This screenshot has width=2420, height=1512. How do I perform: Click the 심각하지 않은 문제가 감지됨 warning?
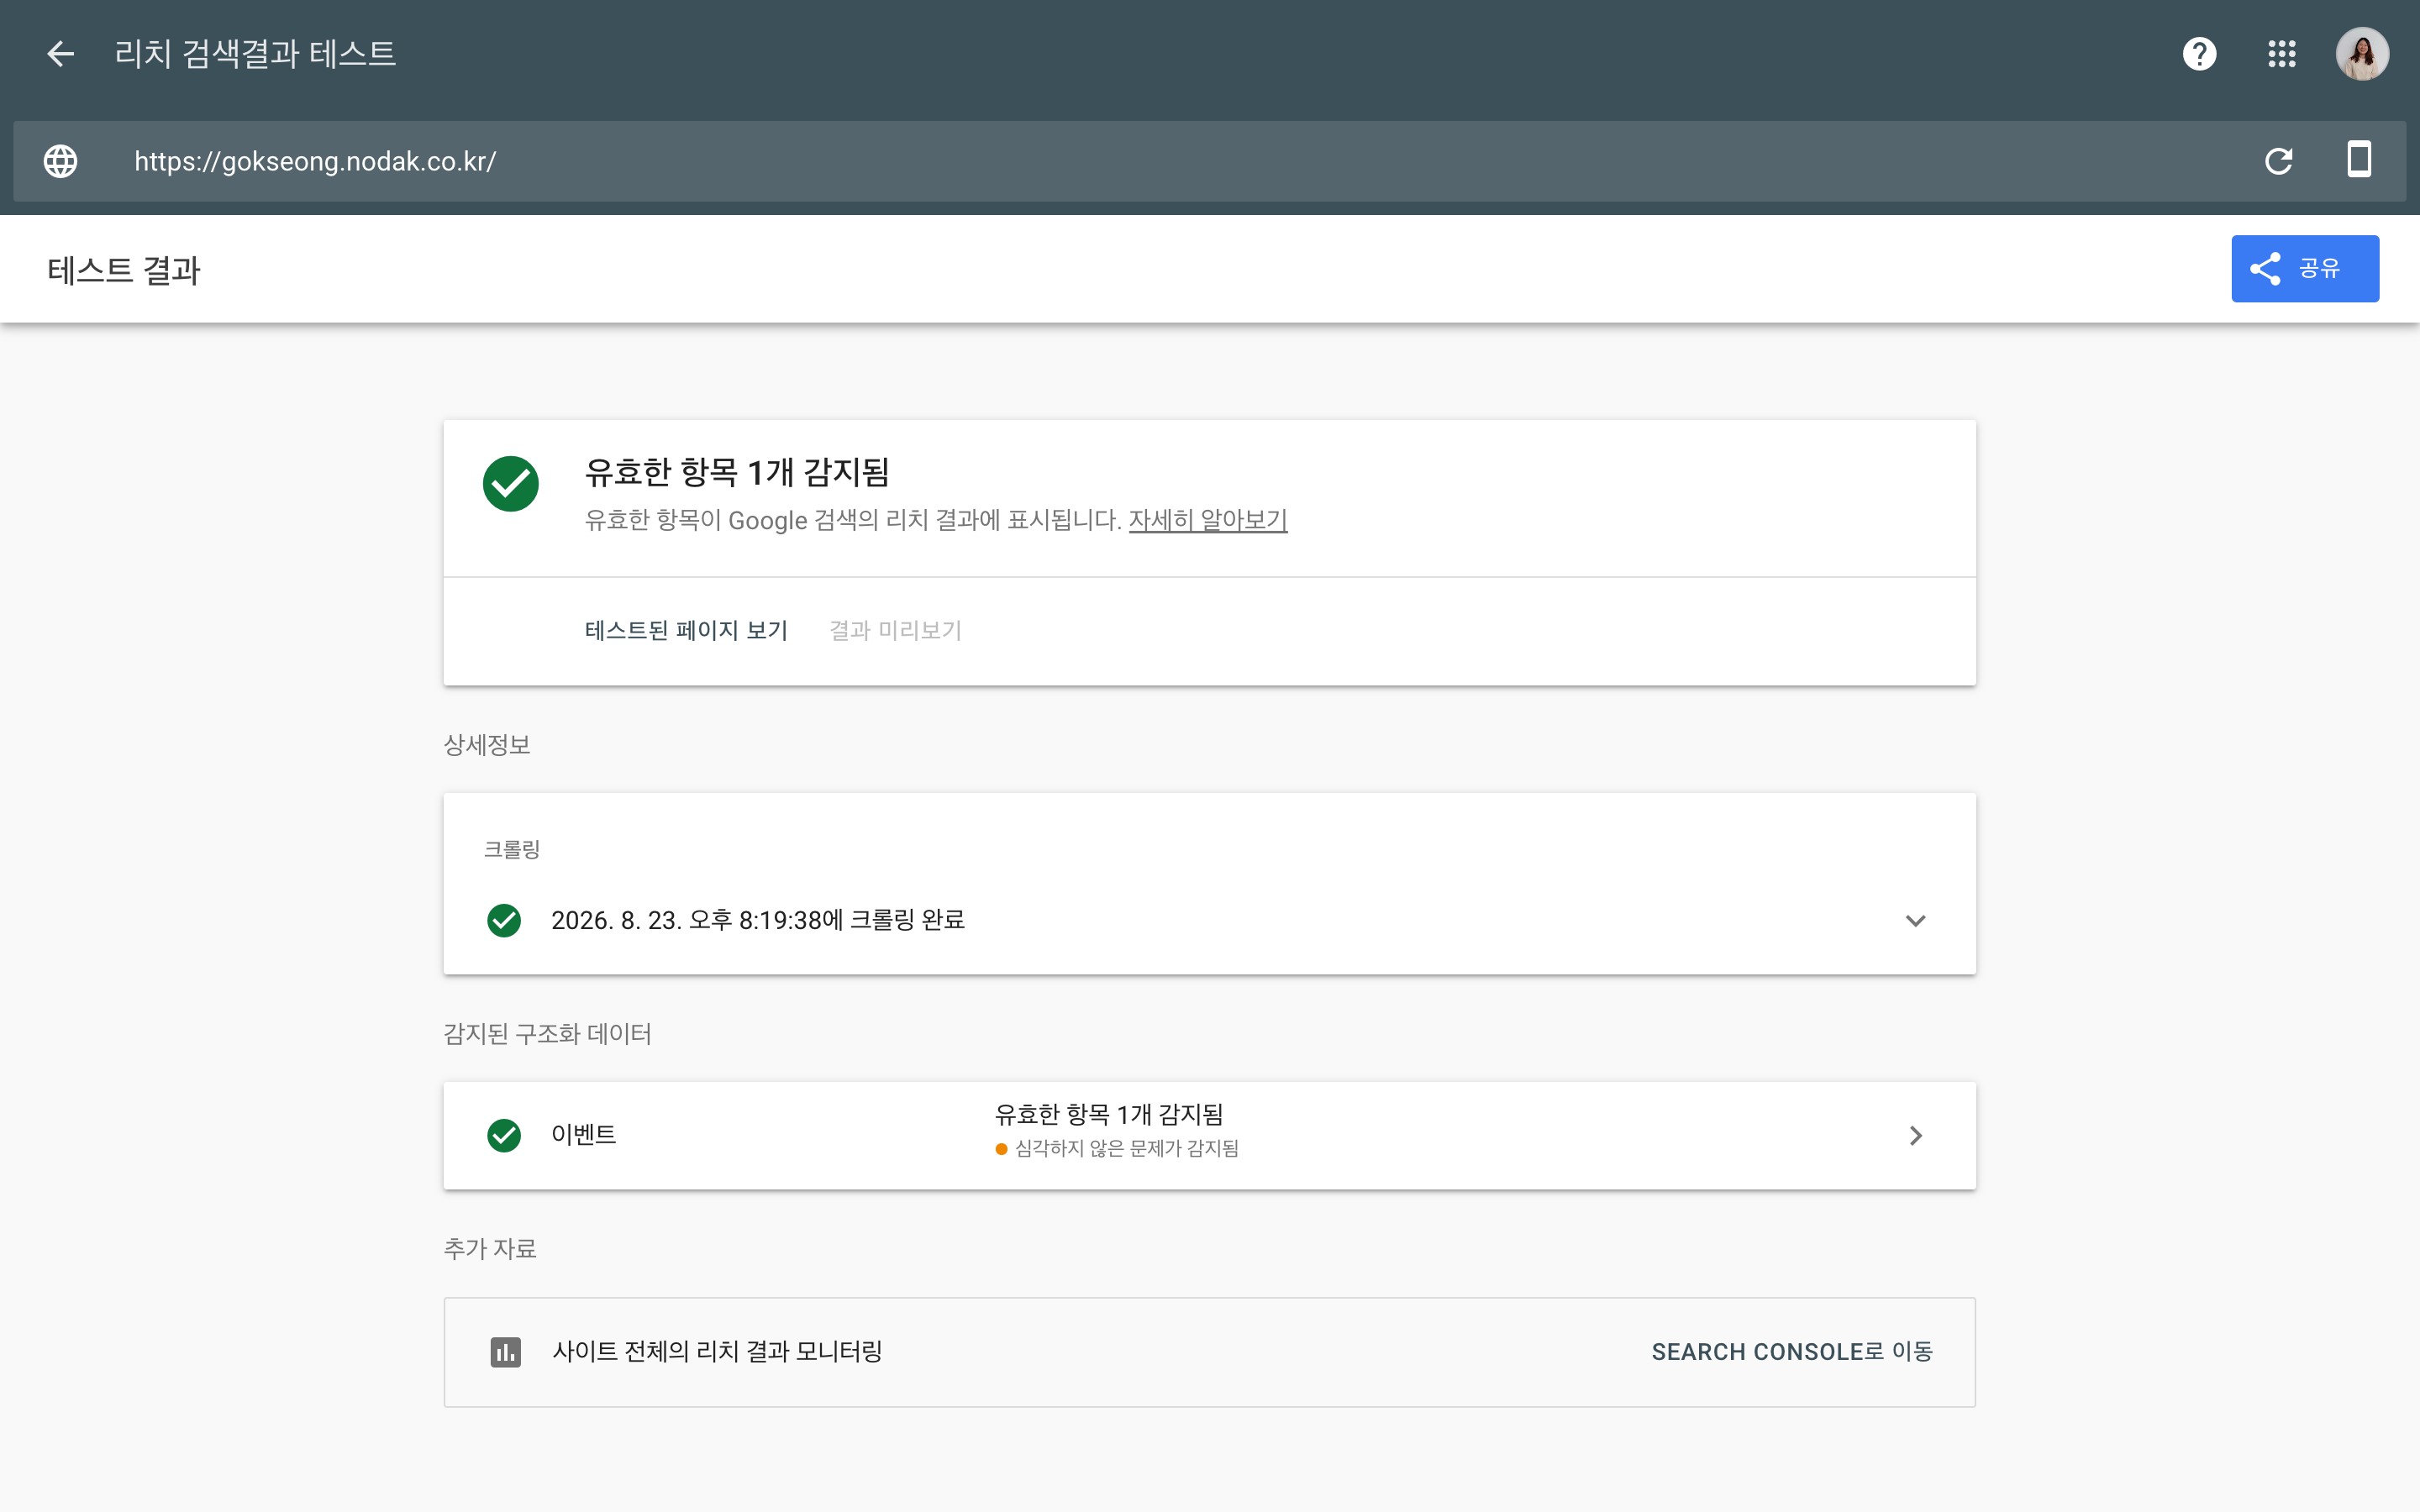pyautogui.click(x=1117, y=1148)
